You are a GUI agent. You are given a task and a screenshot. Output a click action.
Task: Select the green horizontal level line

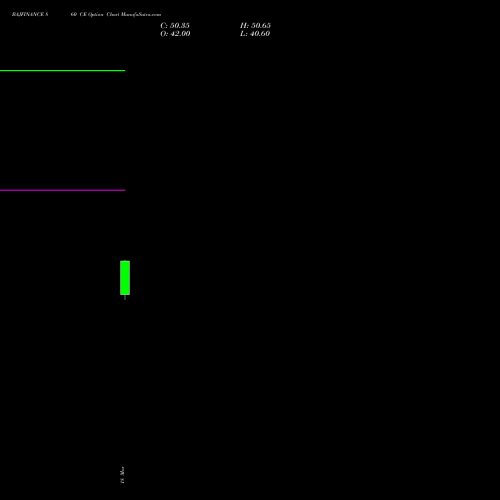(x=62, y=70)
